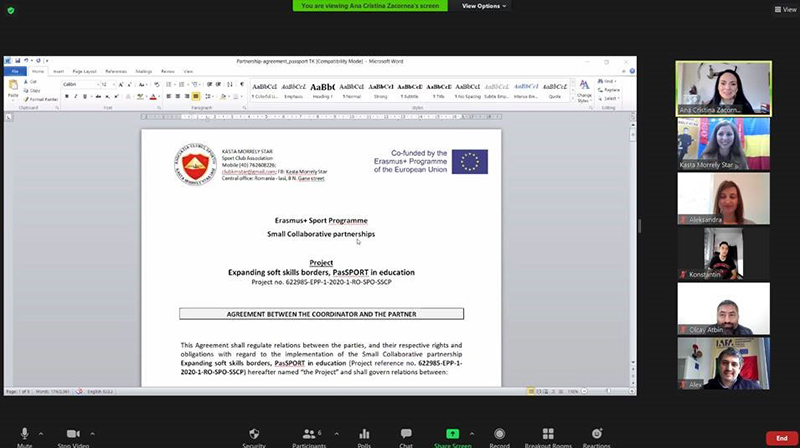Open the Font name Calibri dropdown
The width and height of the screenshot is (800, 448).
coord(98,84)
